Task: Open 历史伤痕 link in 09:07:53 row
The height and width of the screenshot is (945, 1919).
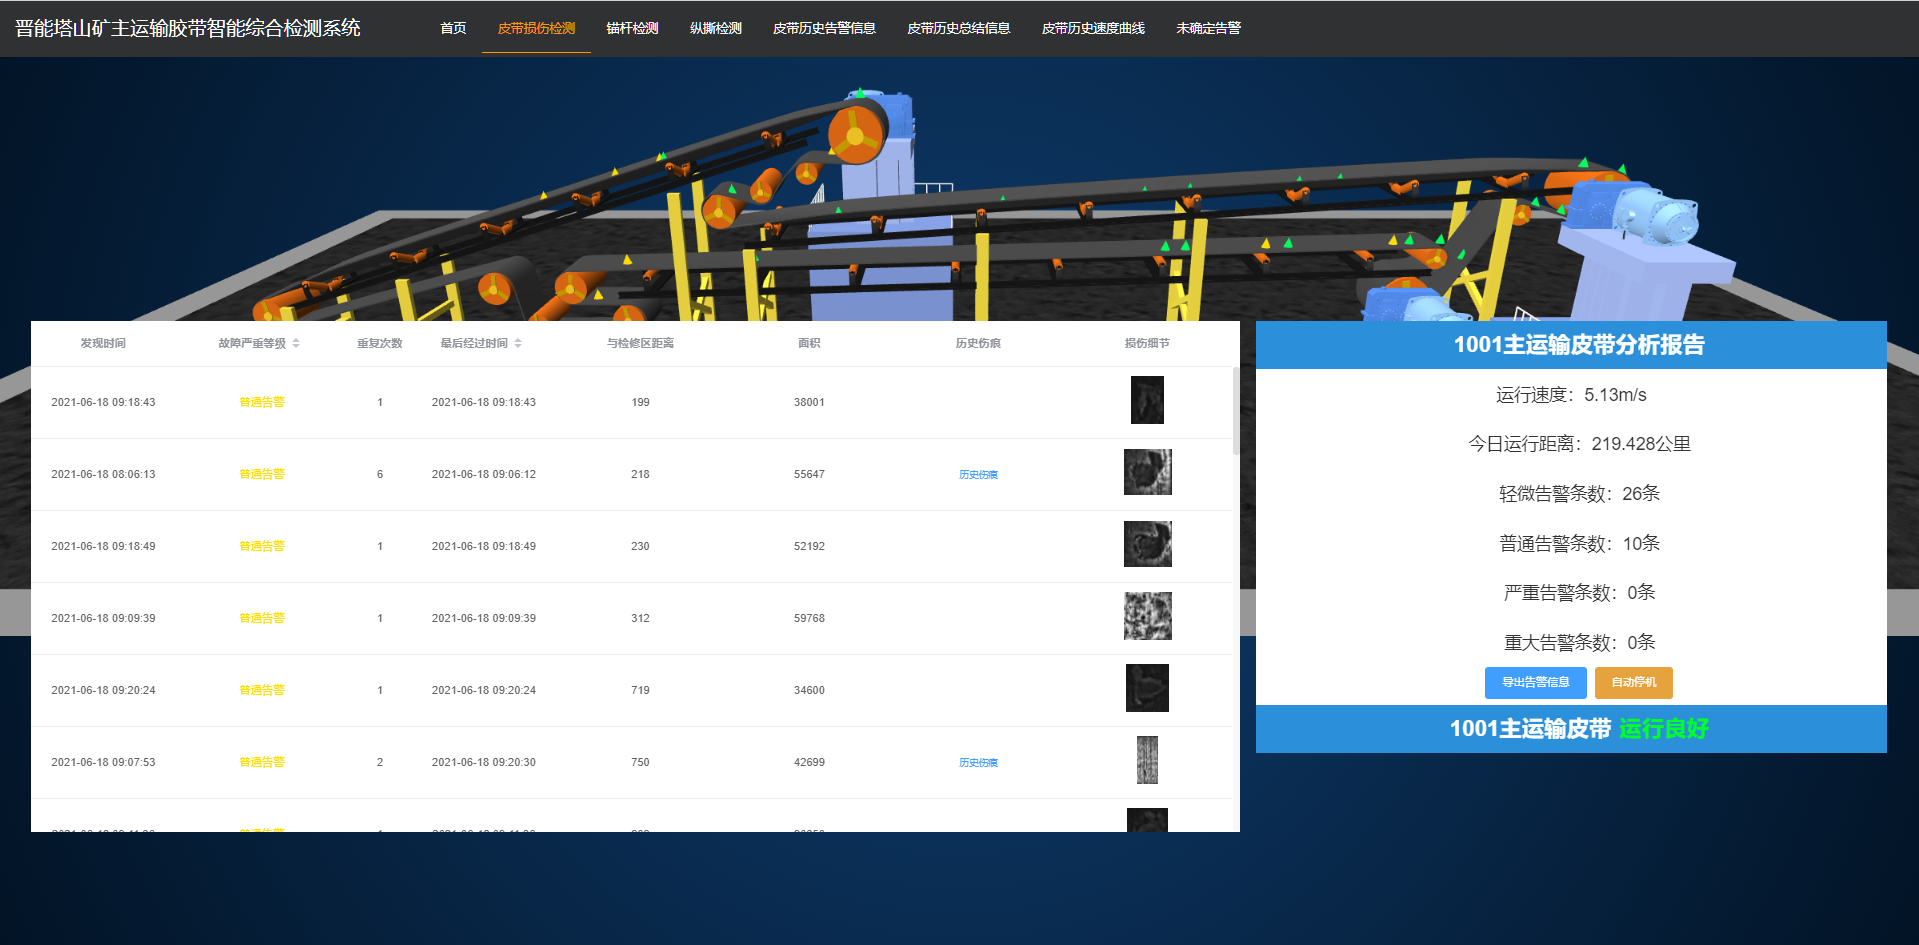Action: coord(978,763)
